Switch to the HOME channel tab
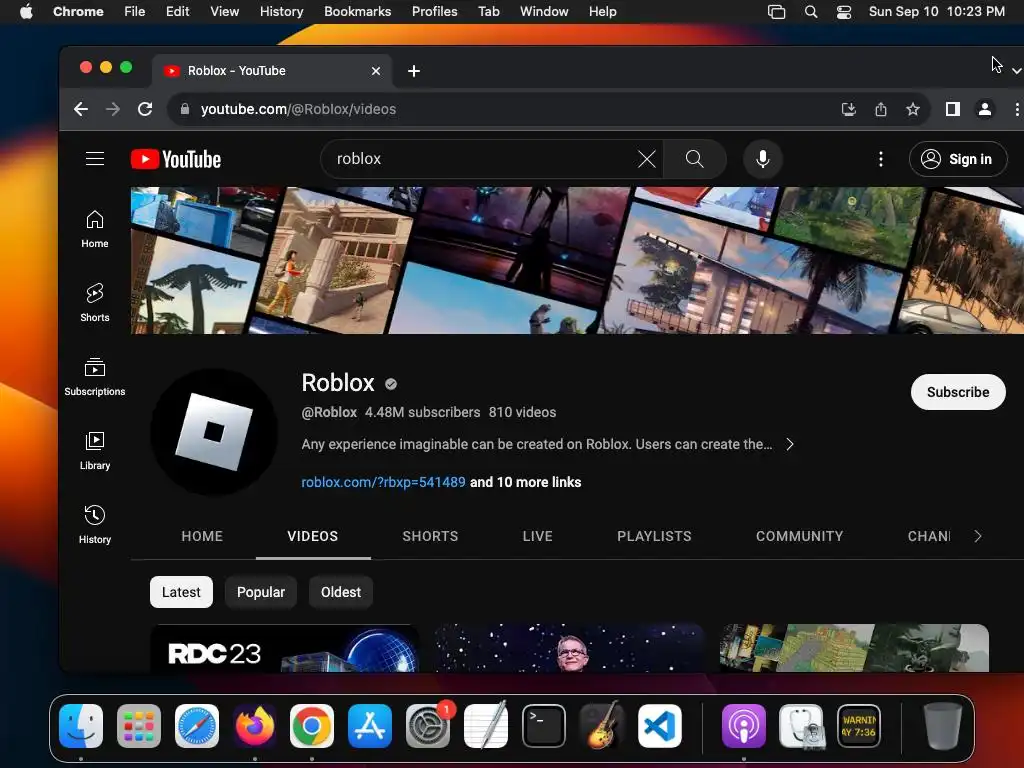The width and height of the screenshot is (1024, 768). click(202, 536)
